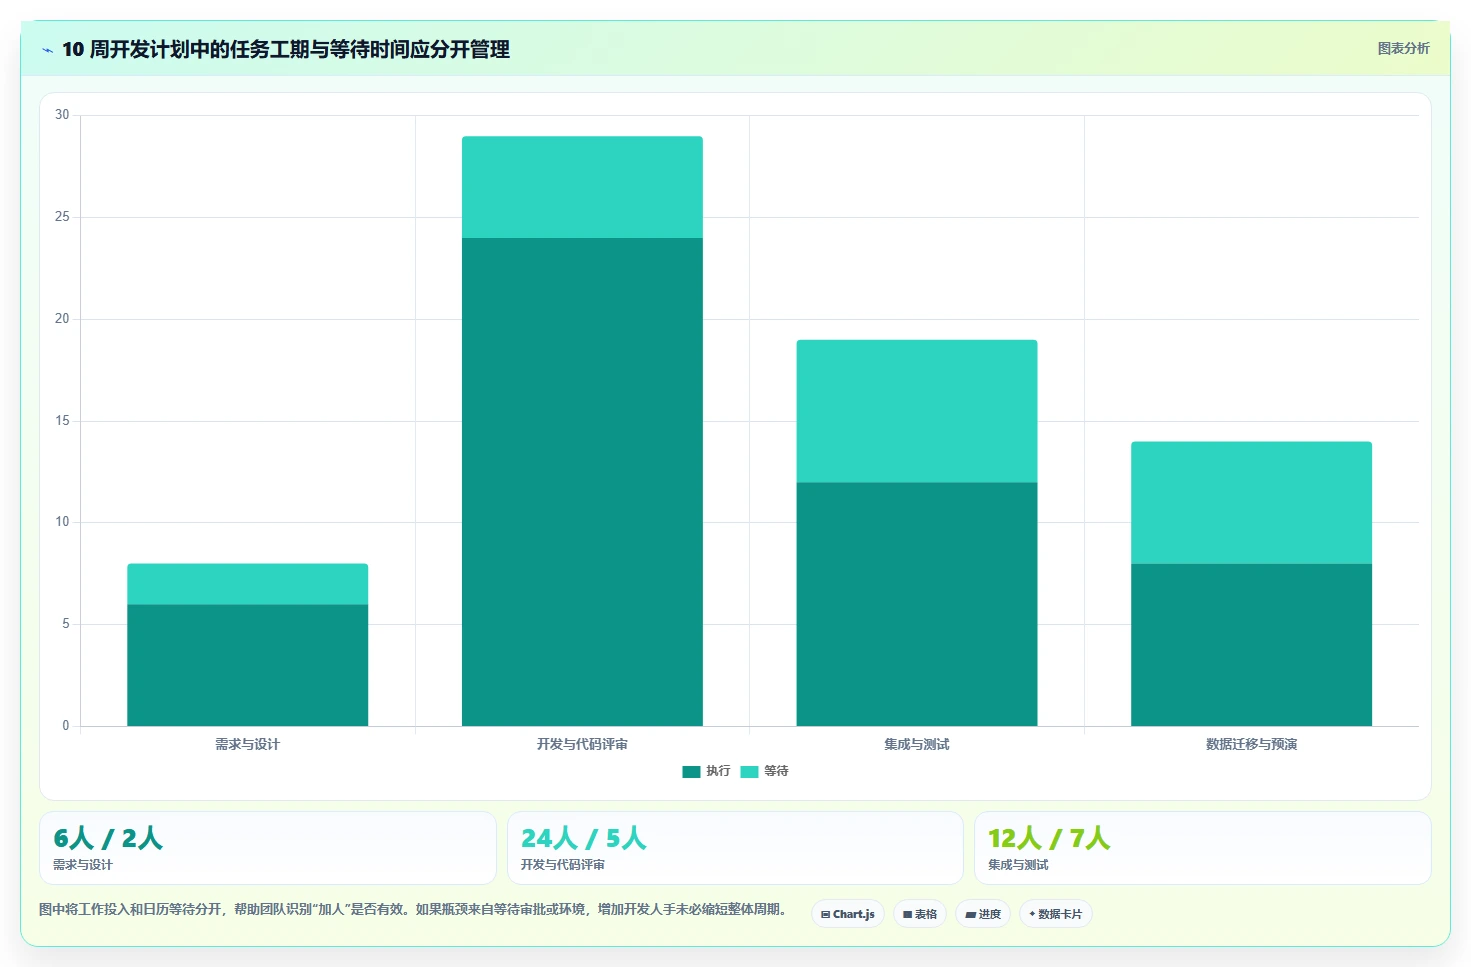
Task: Click the 等待 bar segment of 开发与代码评审
Action: click(582, 187)
